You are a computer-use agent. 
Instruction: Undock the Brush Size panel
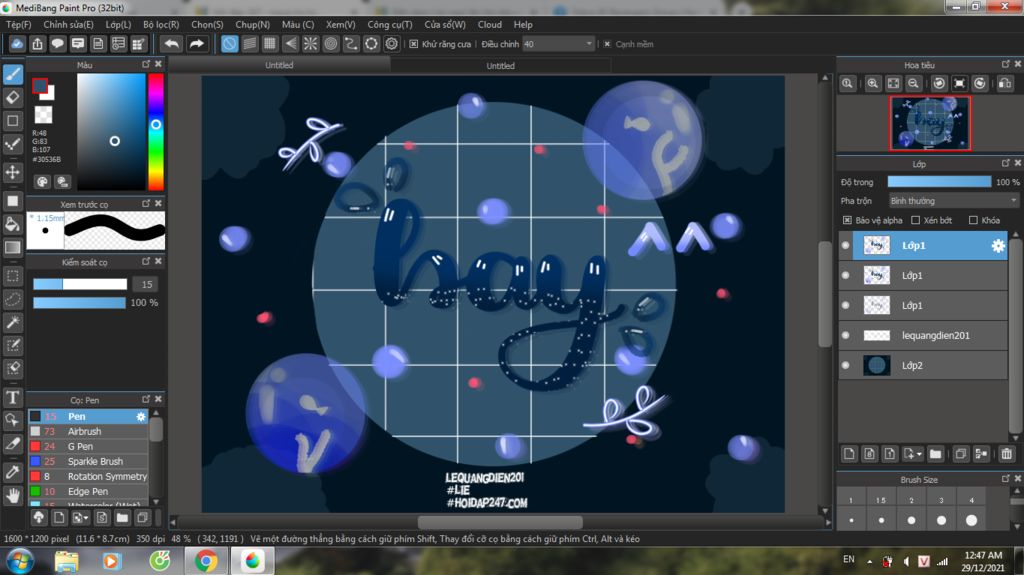click(1006, 479)
